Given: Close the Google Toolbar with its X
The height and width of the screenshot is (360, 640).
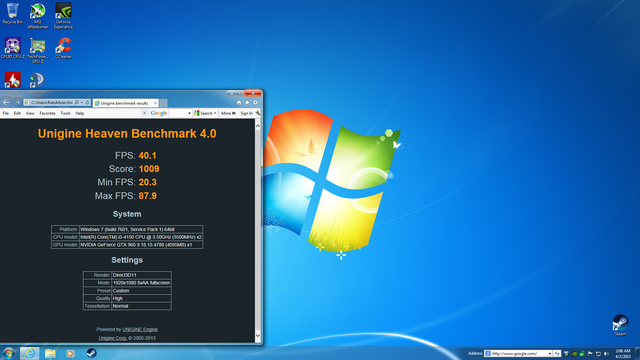Looking at the screenshot, I should pos(144,113).
